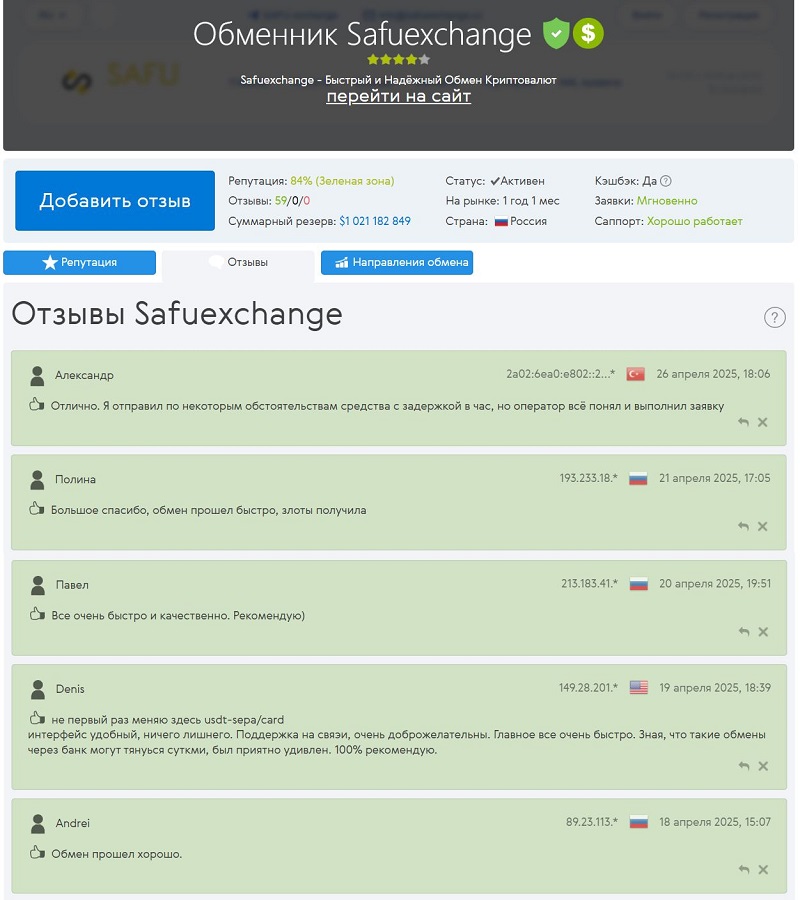
Task: Delete Александр's review with the X icon
Action: (763, 422)
